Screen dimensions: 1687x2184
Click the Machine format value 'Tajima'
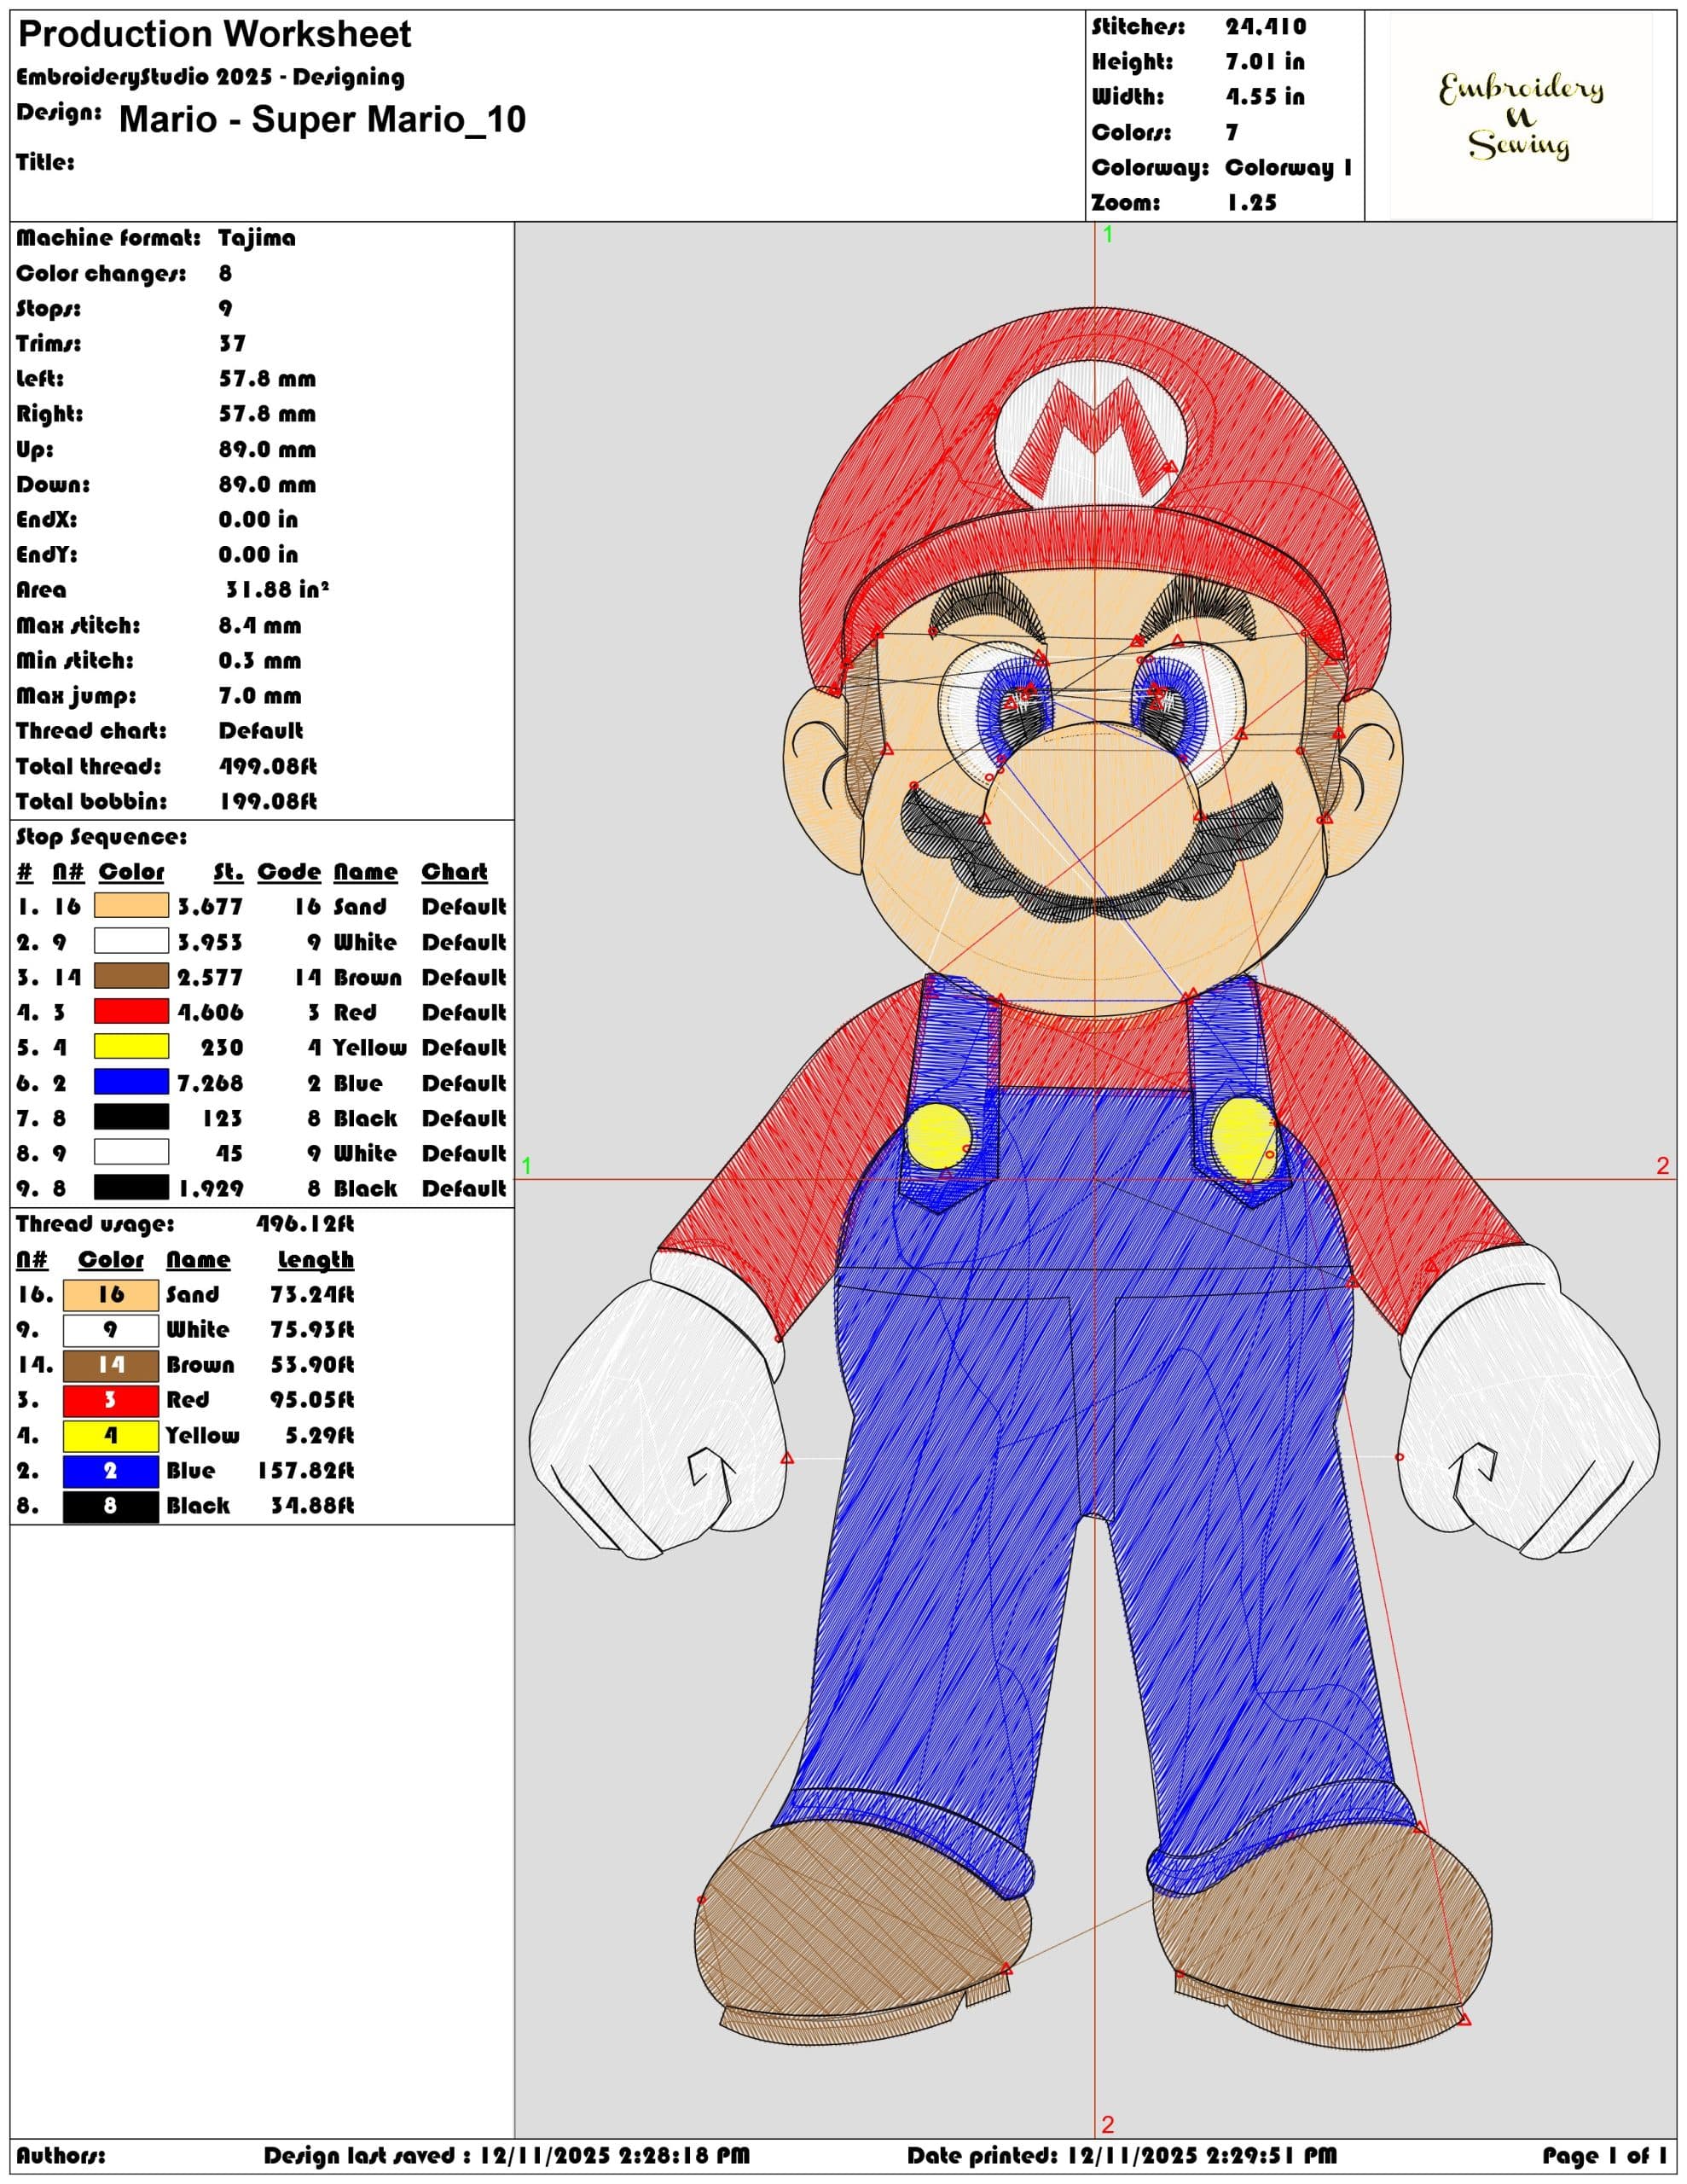pos(257,238)
